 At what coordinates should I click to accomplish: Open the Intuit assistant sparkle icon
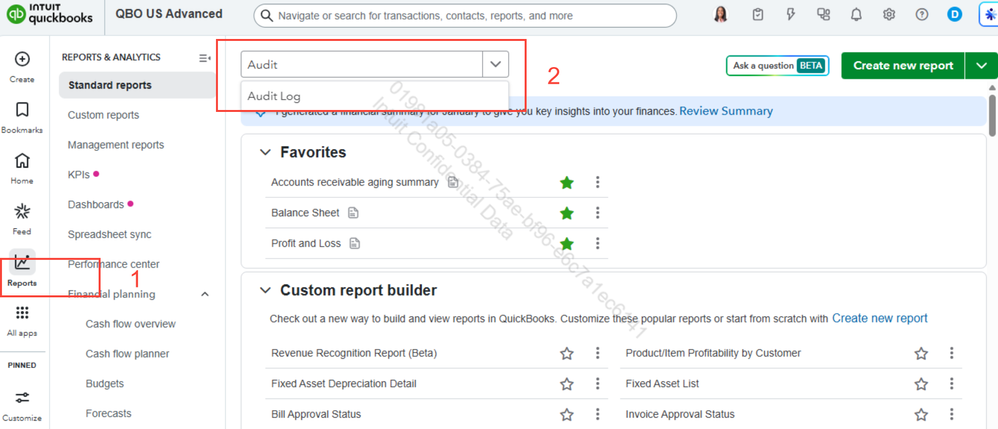pos(989,15)
